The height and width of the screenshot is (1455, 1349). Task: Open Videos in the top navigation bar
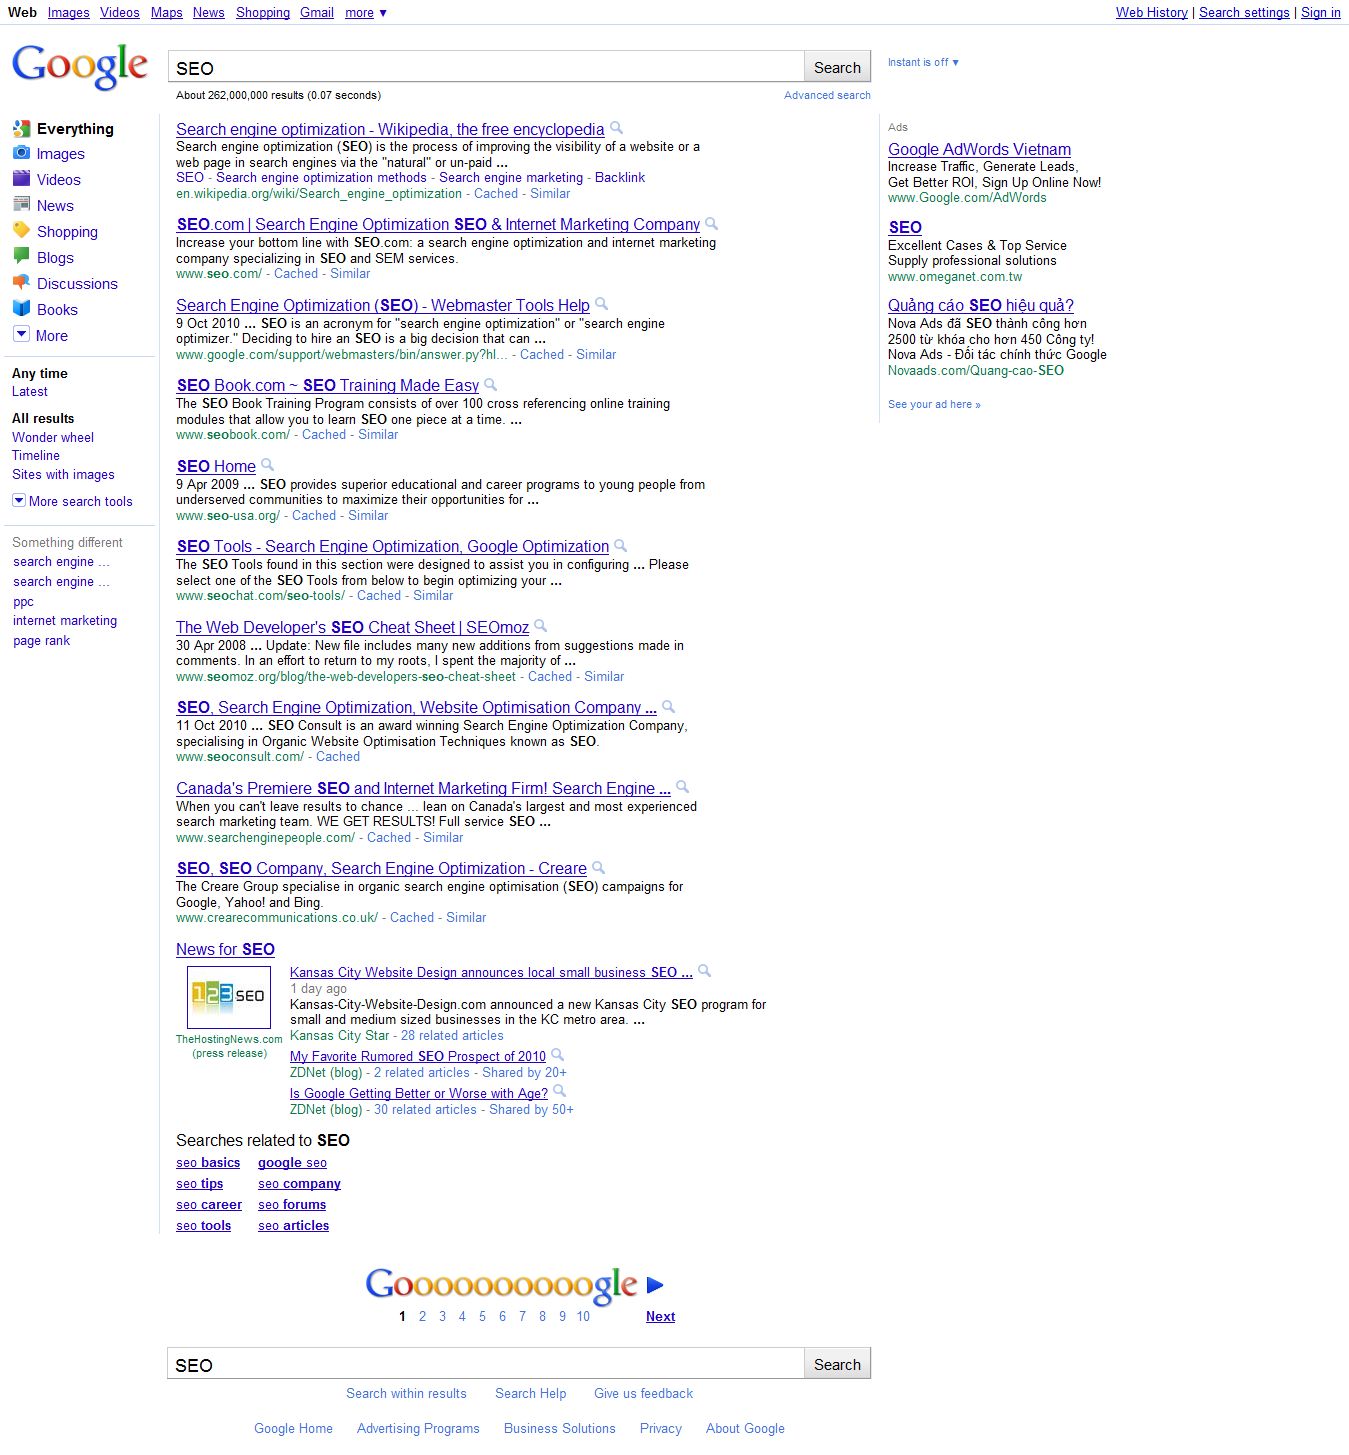click(120, 13)
